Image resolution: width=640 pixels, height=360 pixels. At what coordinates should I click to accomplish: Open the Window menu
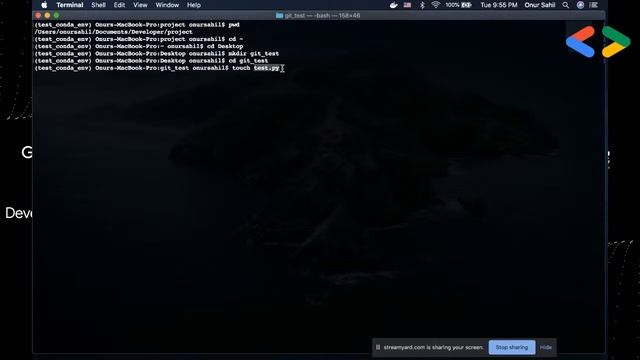tap(167, 5)
